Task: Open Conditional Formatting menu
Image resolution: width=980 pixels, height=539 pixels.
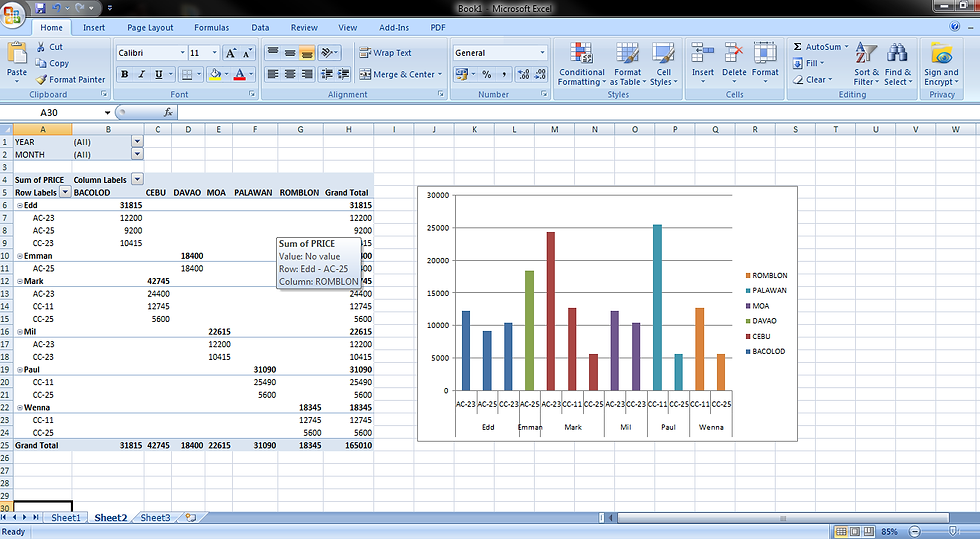Action: pyautogui.click(x=581, y=64)
